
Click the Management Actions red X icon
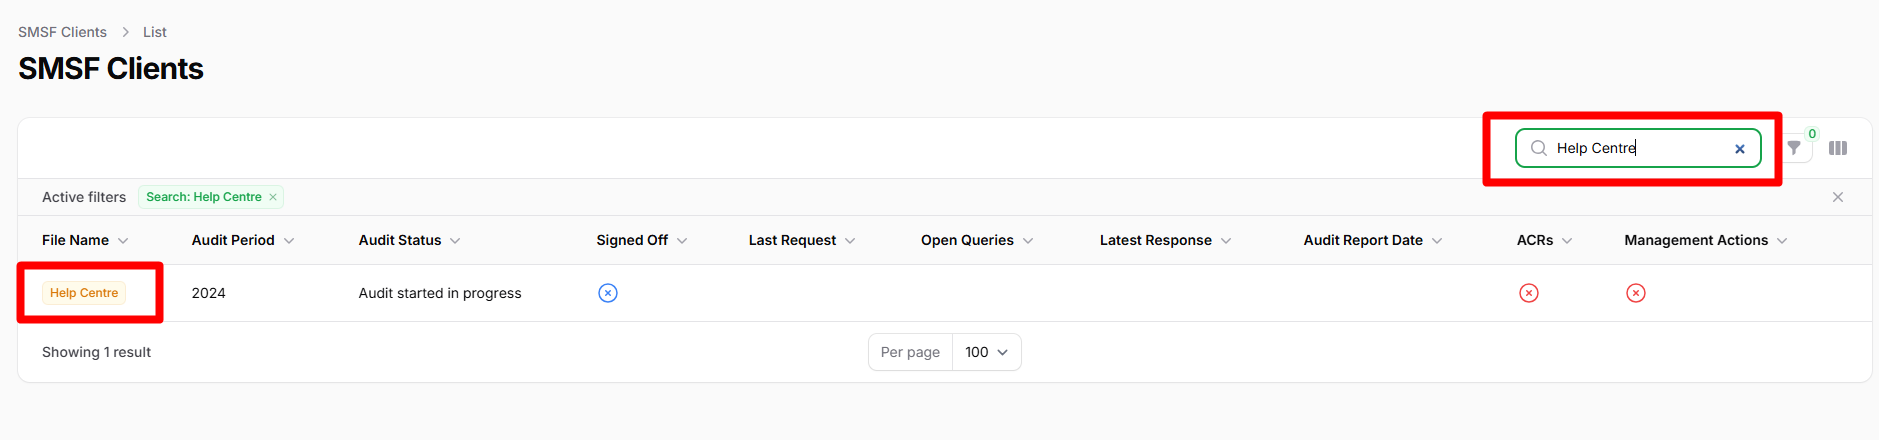pos(1636,293)
